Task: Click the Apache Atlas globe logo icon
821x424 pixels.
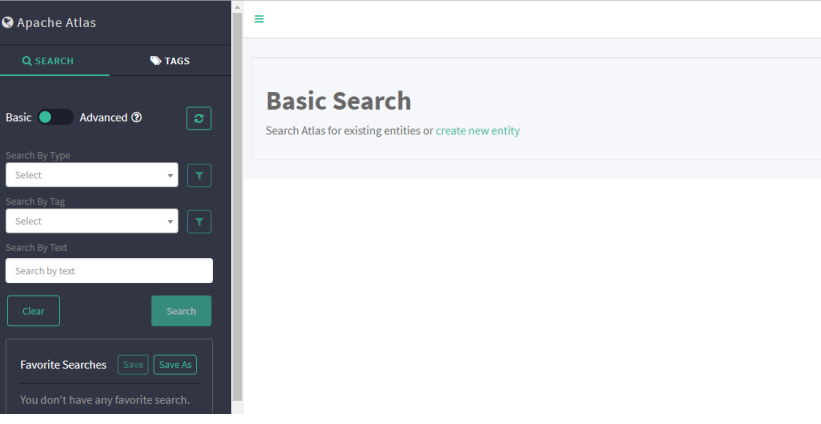Action: pyautogui.click(x=7, y=23)
